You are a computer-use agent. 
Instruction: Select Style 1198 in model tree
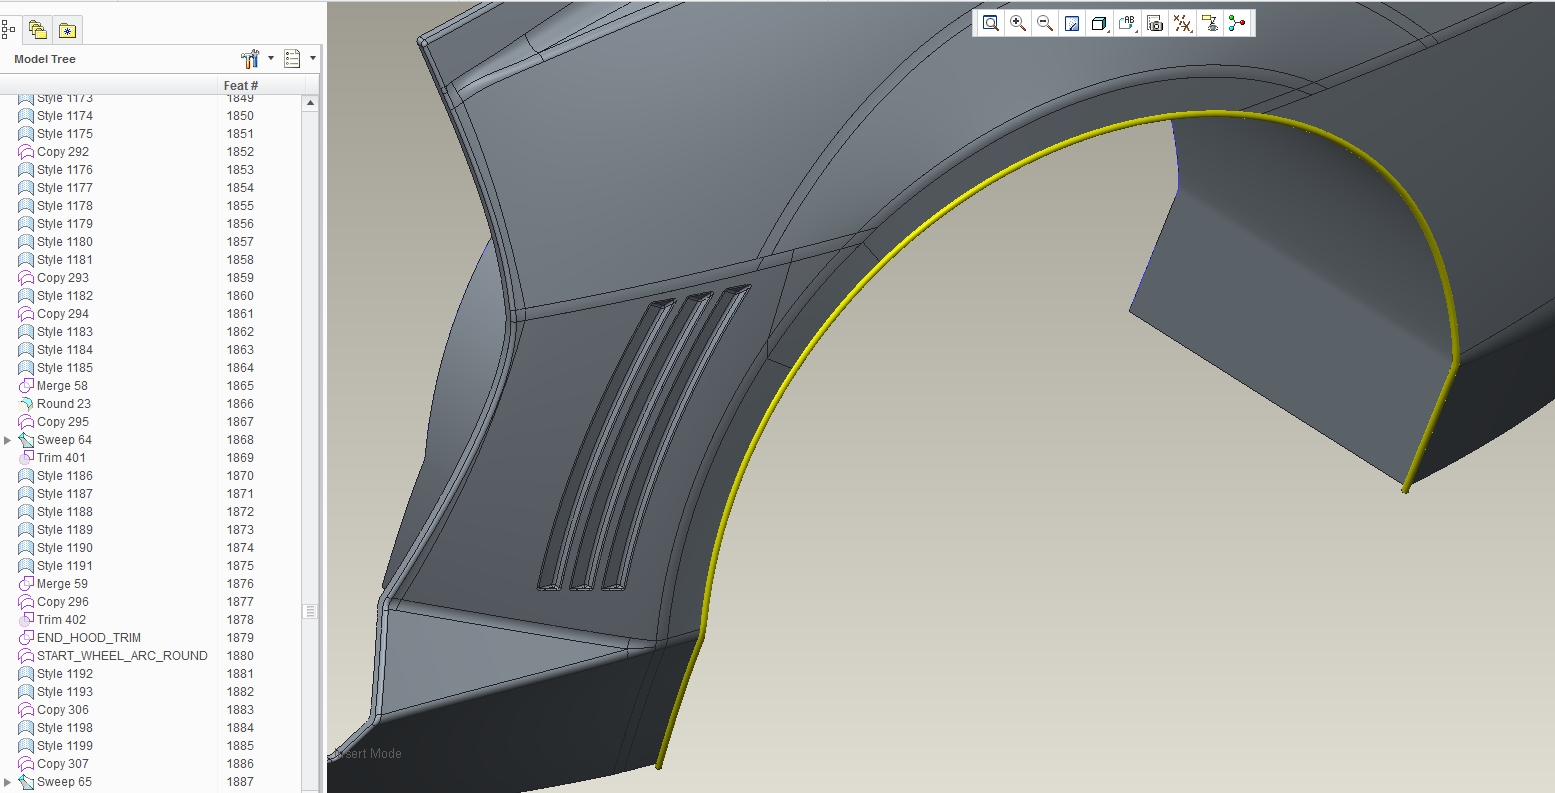pos(65,728)
